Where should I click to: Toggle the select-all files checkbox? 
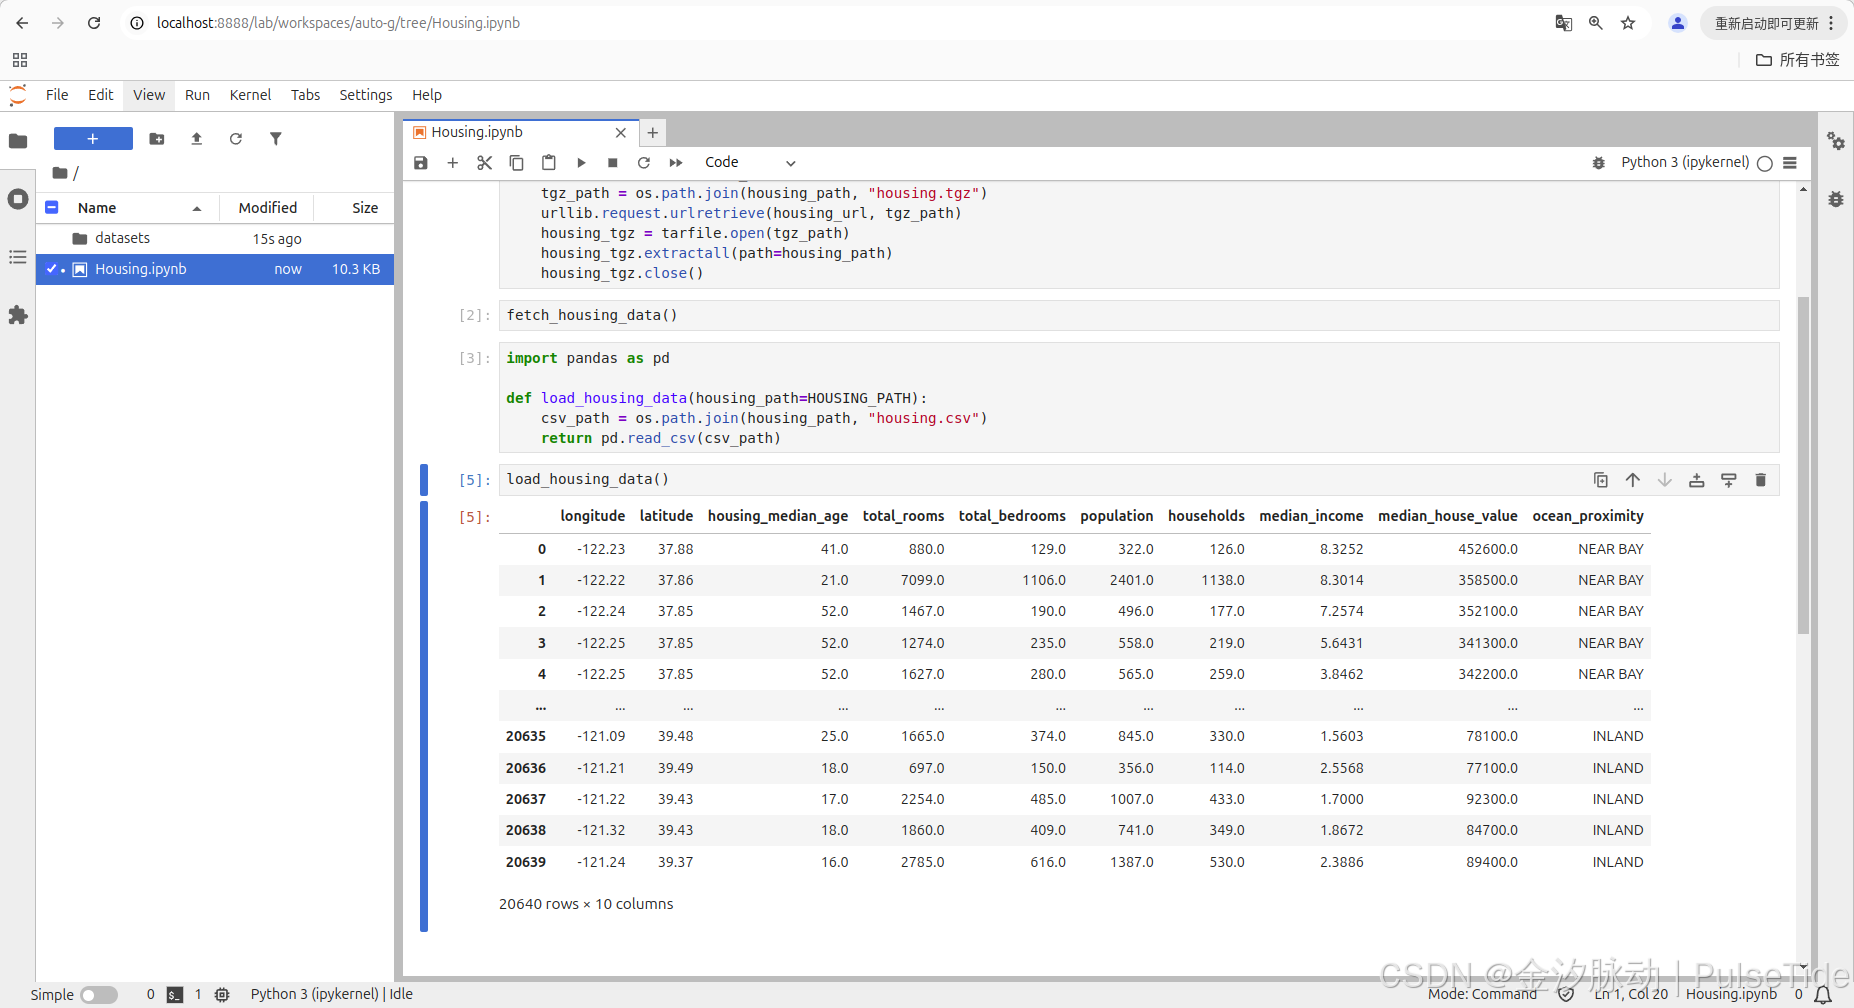52,207
